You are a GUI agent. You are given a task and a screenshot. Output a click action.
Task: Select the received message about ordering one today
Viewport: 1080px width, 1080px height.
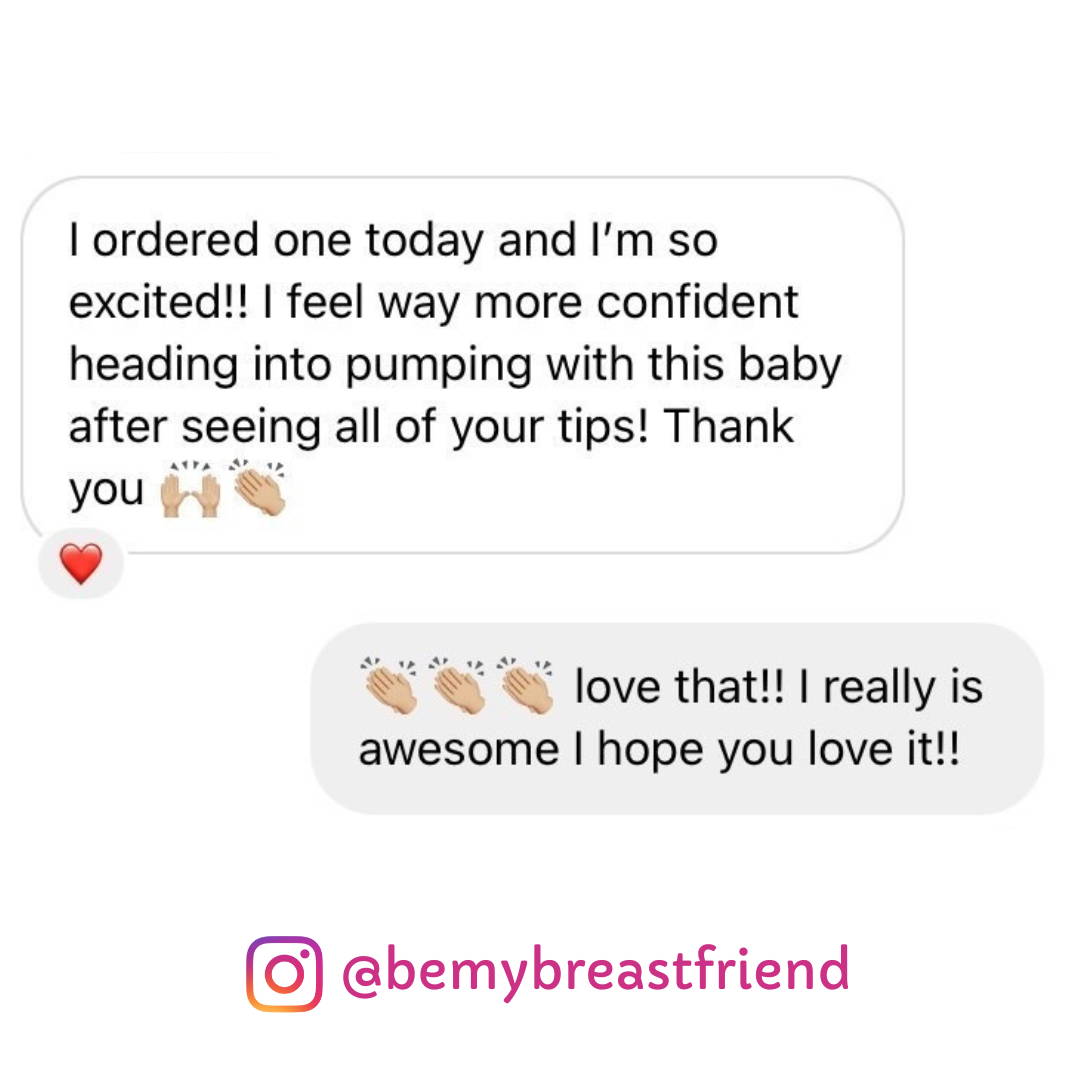point(463,365)
